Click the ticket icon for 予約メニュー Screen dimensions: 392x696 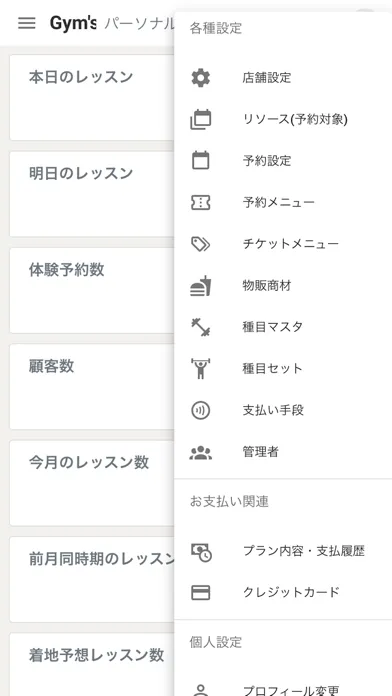201,202
